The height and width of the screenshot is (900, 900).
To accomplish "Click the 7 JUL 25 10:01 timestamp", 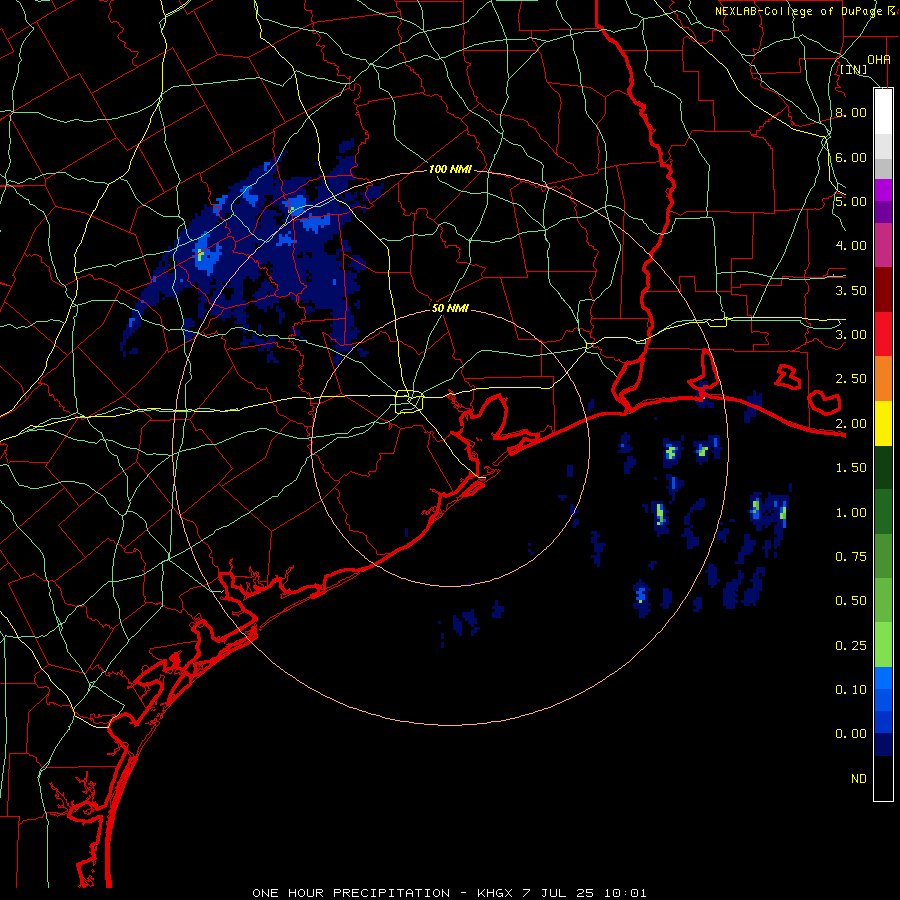I will coord(584,893).
